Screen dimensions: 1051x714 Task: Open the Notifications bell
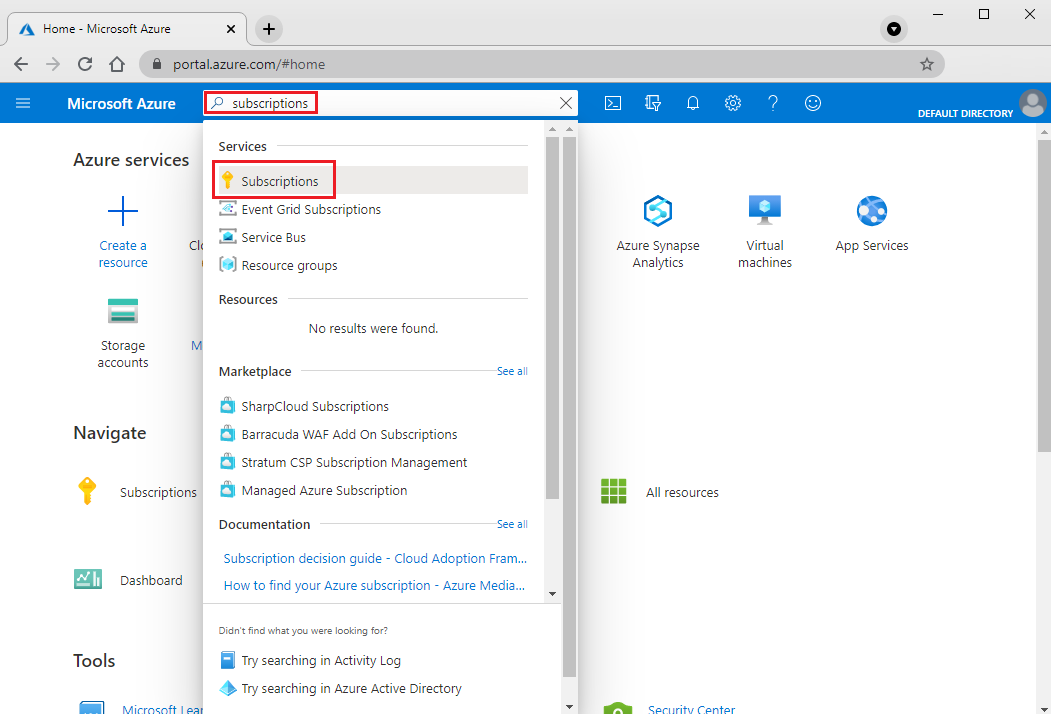692,103
